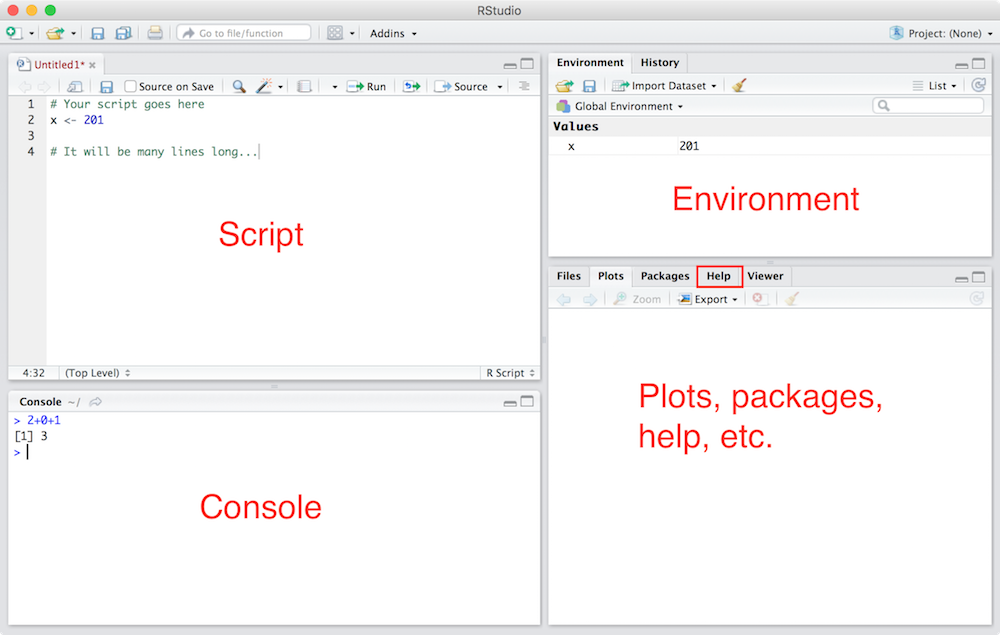1000x635 pixels.
Task: Open the List view mode dropdown
Action: point(936,86)
